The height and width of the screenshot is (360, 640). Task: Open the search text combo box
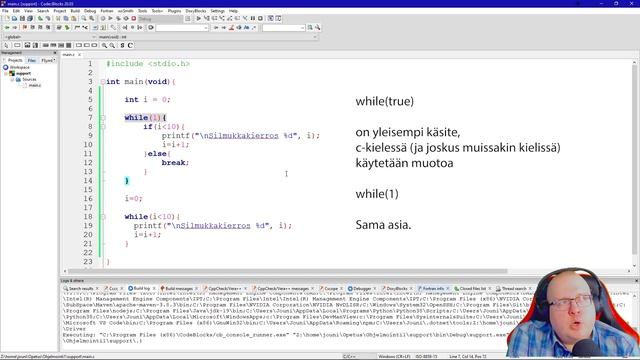[x=182, y=27]
